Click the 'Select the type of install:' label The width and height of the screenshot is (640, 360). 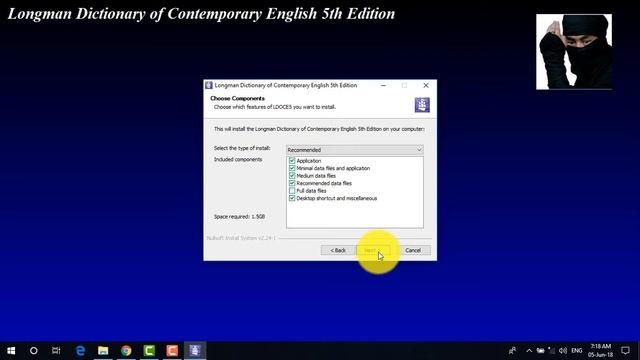(x=242, y=148)
